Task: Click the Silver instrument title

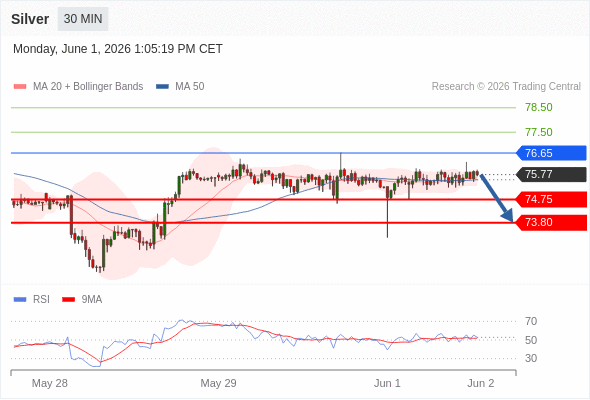Action: (x=30, y=19)
